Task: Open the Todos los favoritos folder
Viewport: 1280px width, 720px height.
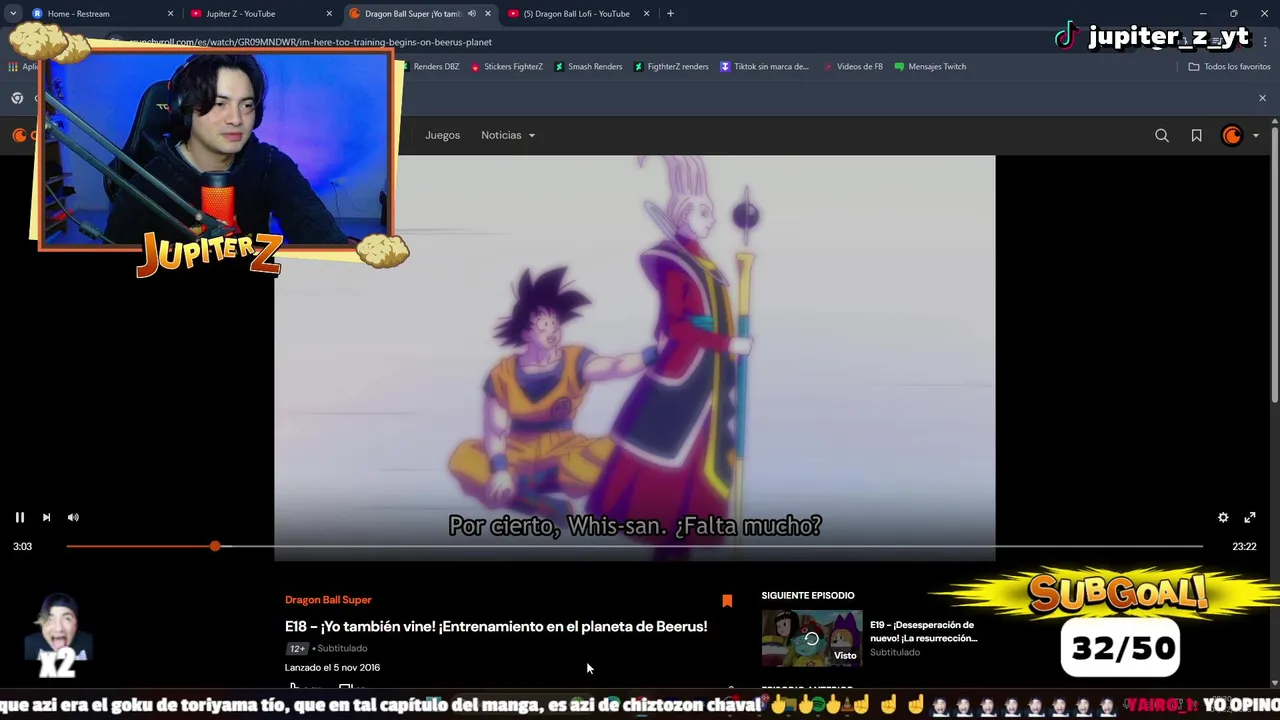Action: 1229,67
